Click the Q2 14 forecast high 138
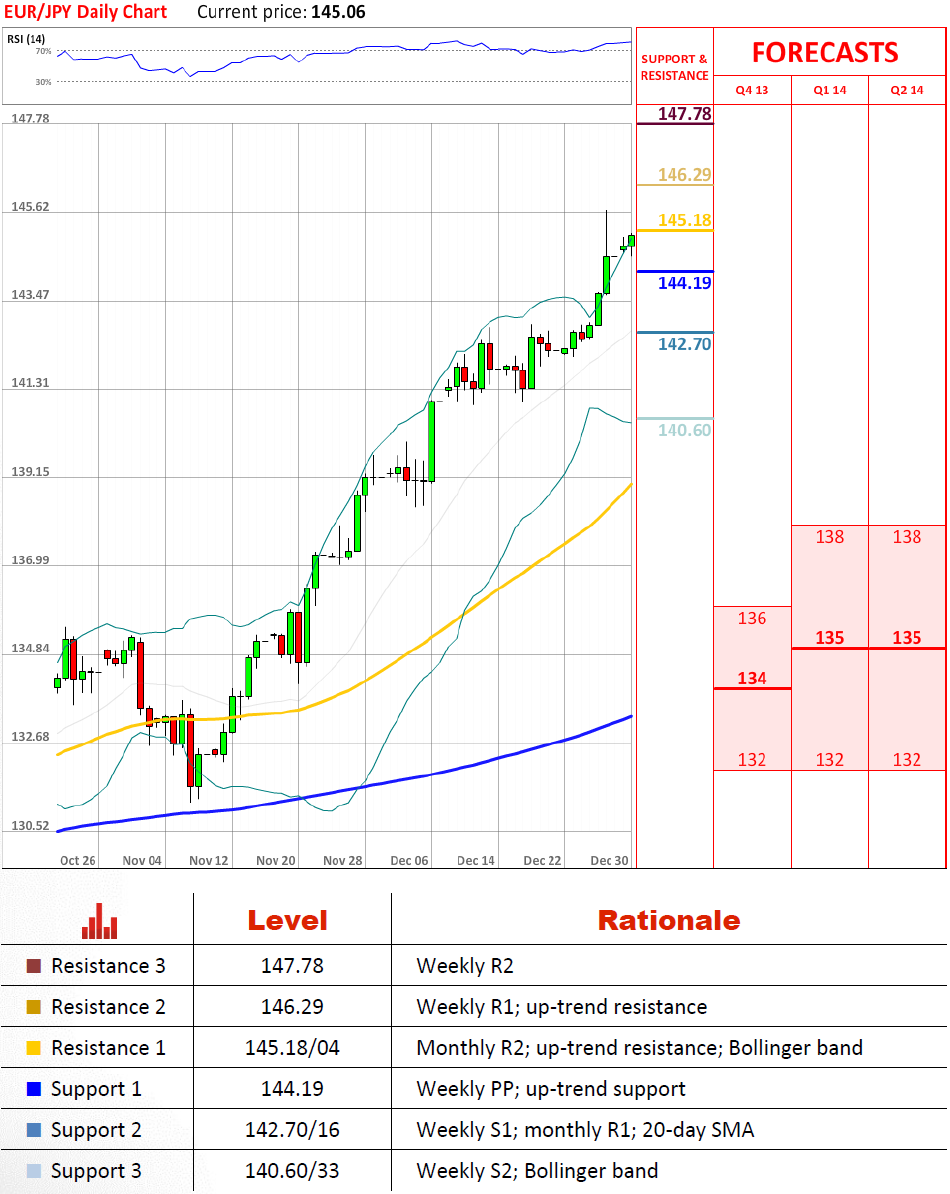This screenshot has width=950, height=1194. pyautogui.click(x=907, y=537)
